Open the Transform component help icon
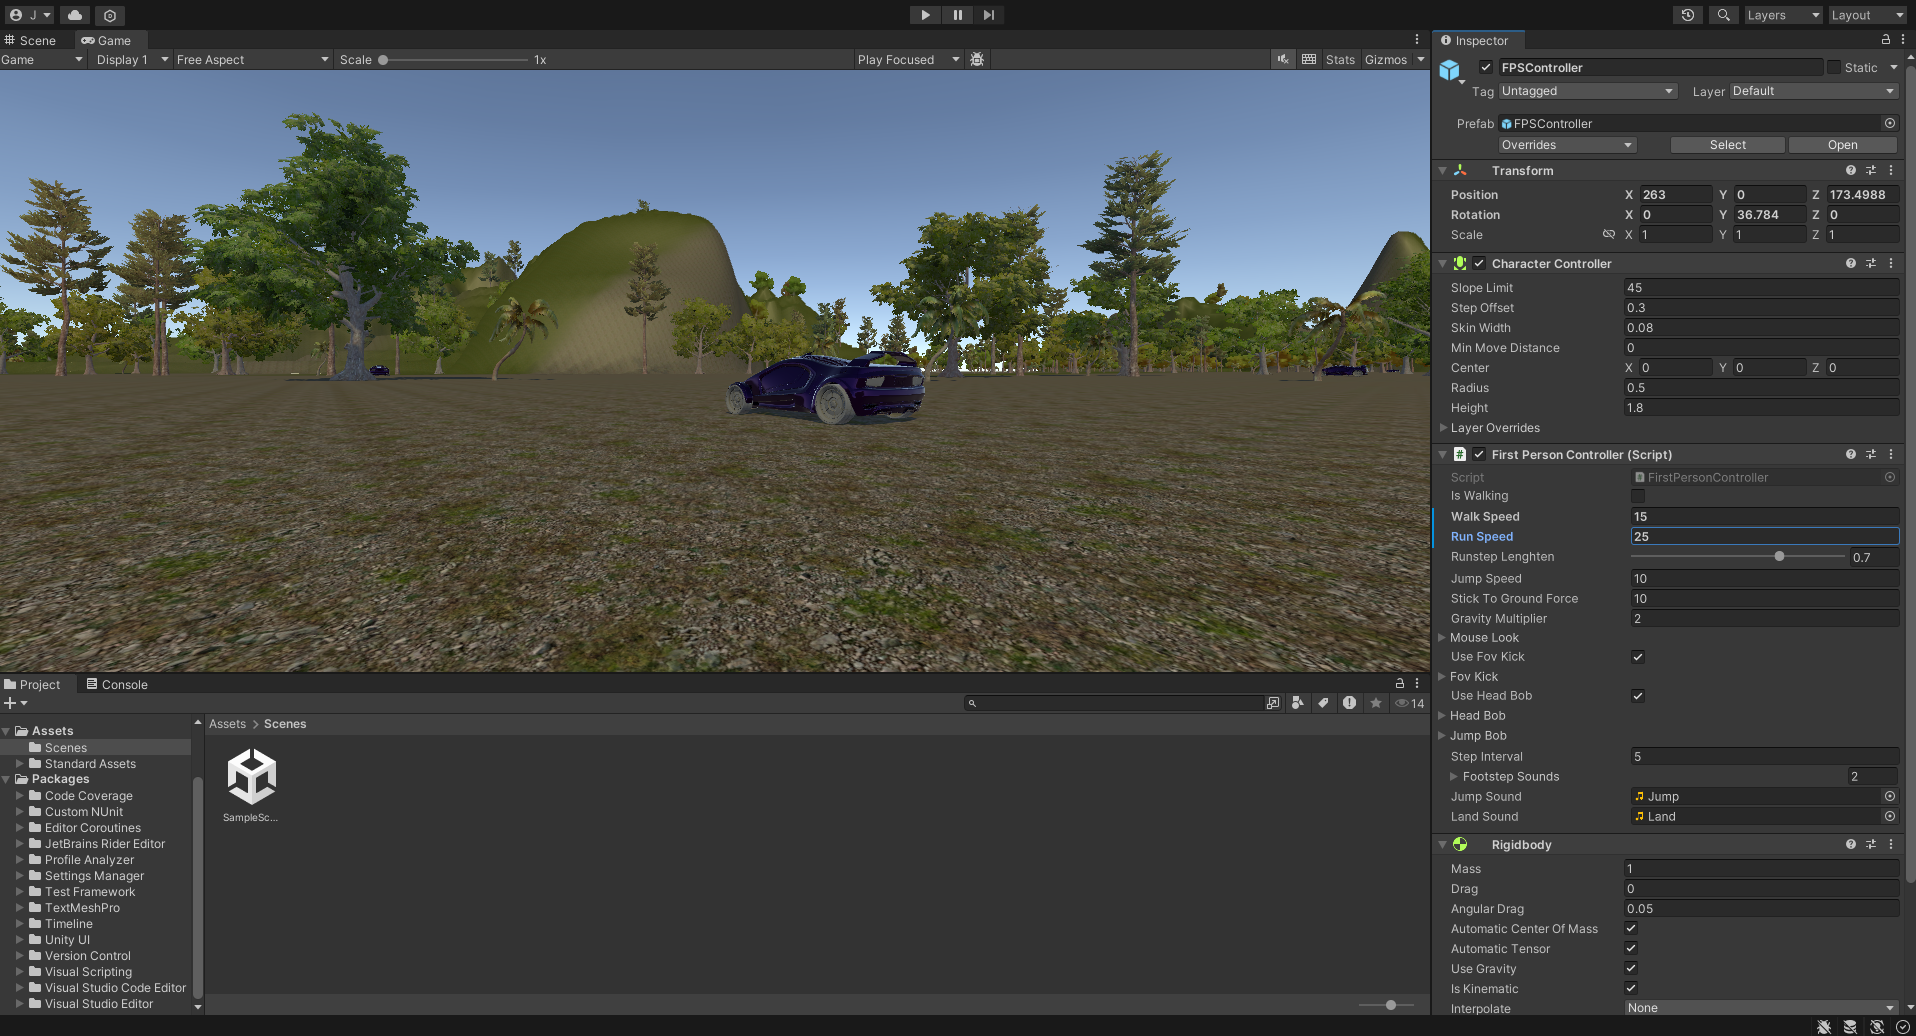The width and height of the screenshot is (1916, 1036). tap(1851, 171)
